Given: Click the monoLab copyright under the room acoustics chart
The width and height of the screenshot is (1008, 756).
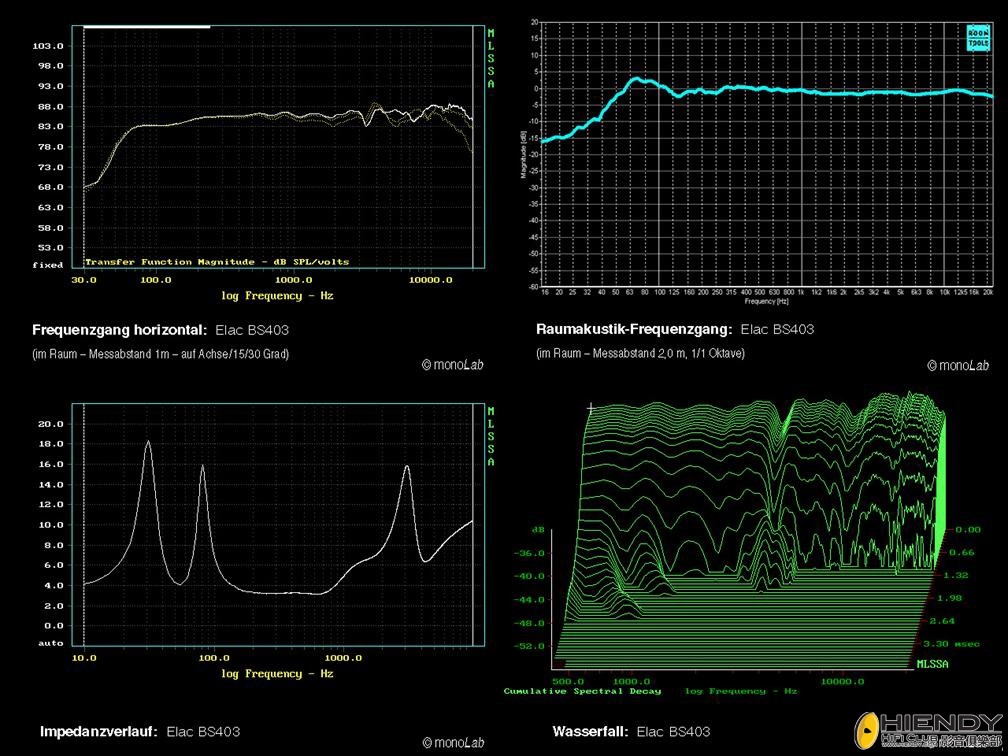Looking at the screenshot, I should click(x=957, y=366).
